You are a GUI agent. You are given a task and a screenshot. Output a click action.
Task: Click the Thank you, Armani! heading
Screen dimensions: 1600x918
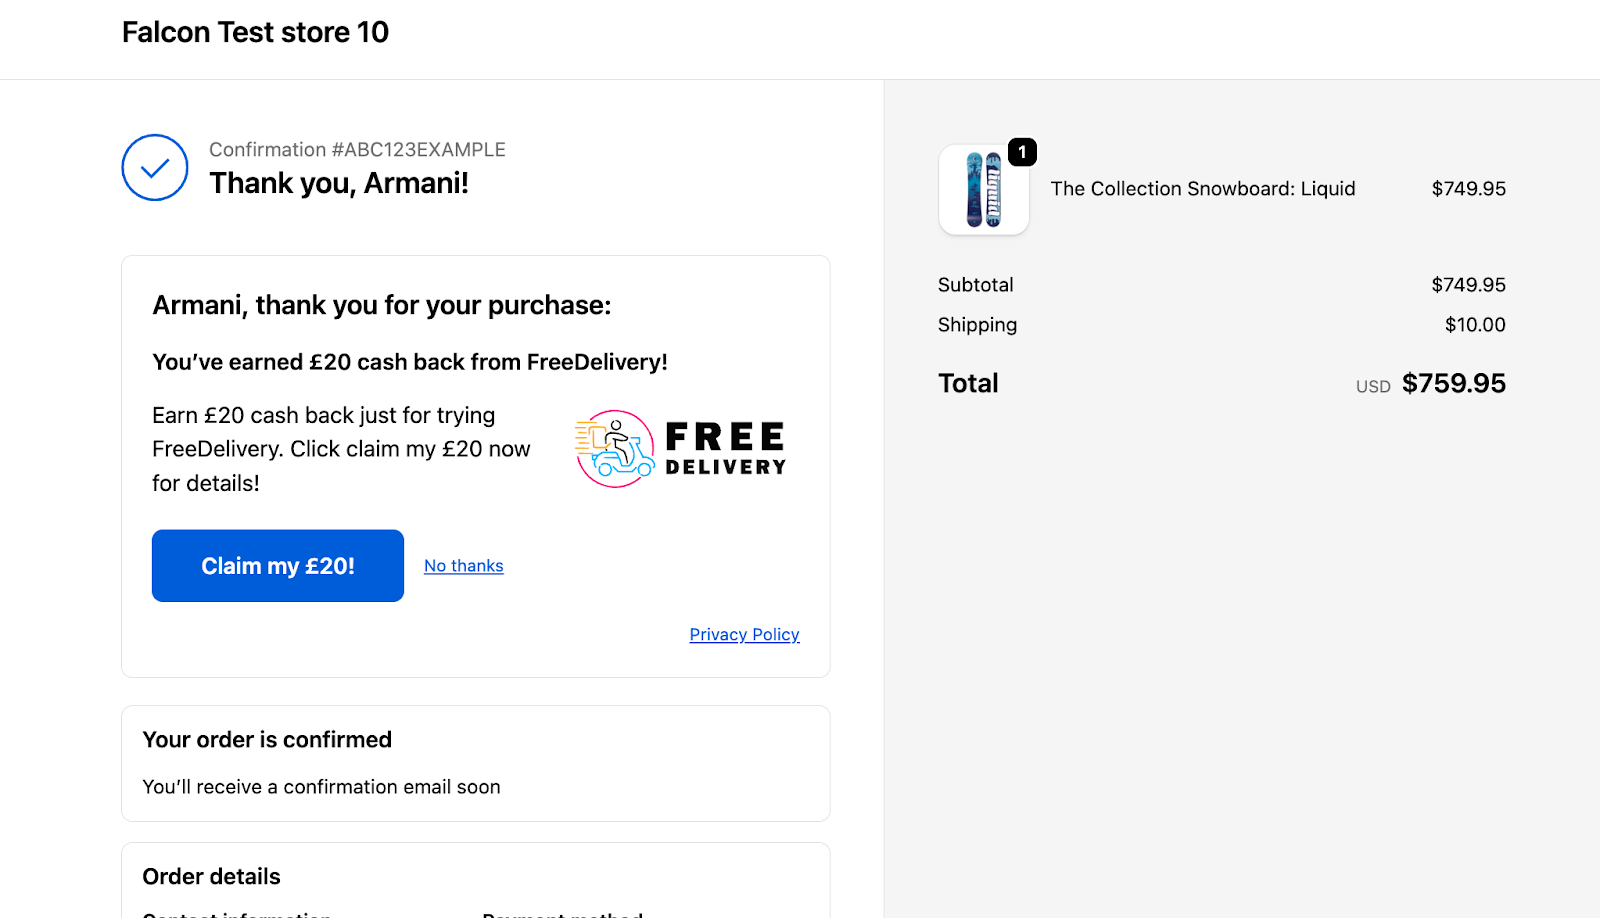click(x=338, y=184)
